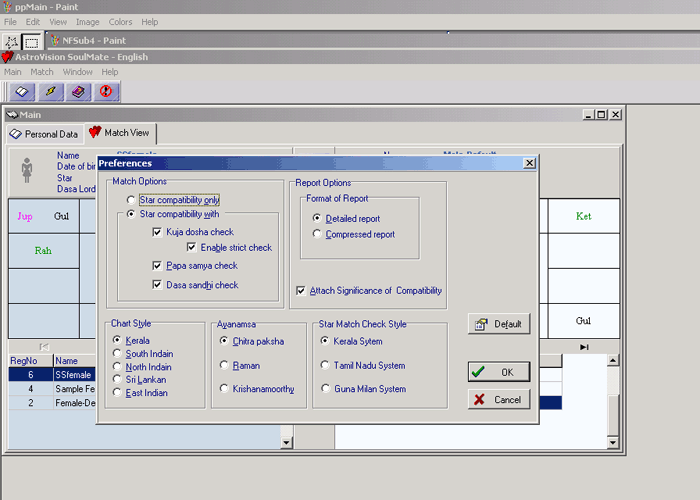Screen dimensions: 700x500
Task: Select Female-De row number 2
Action: click(52, 403)
